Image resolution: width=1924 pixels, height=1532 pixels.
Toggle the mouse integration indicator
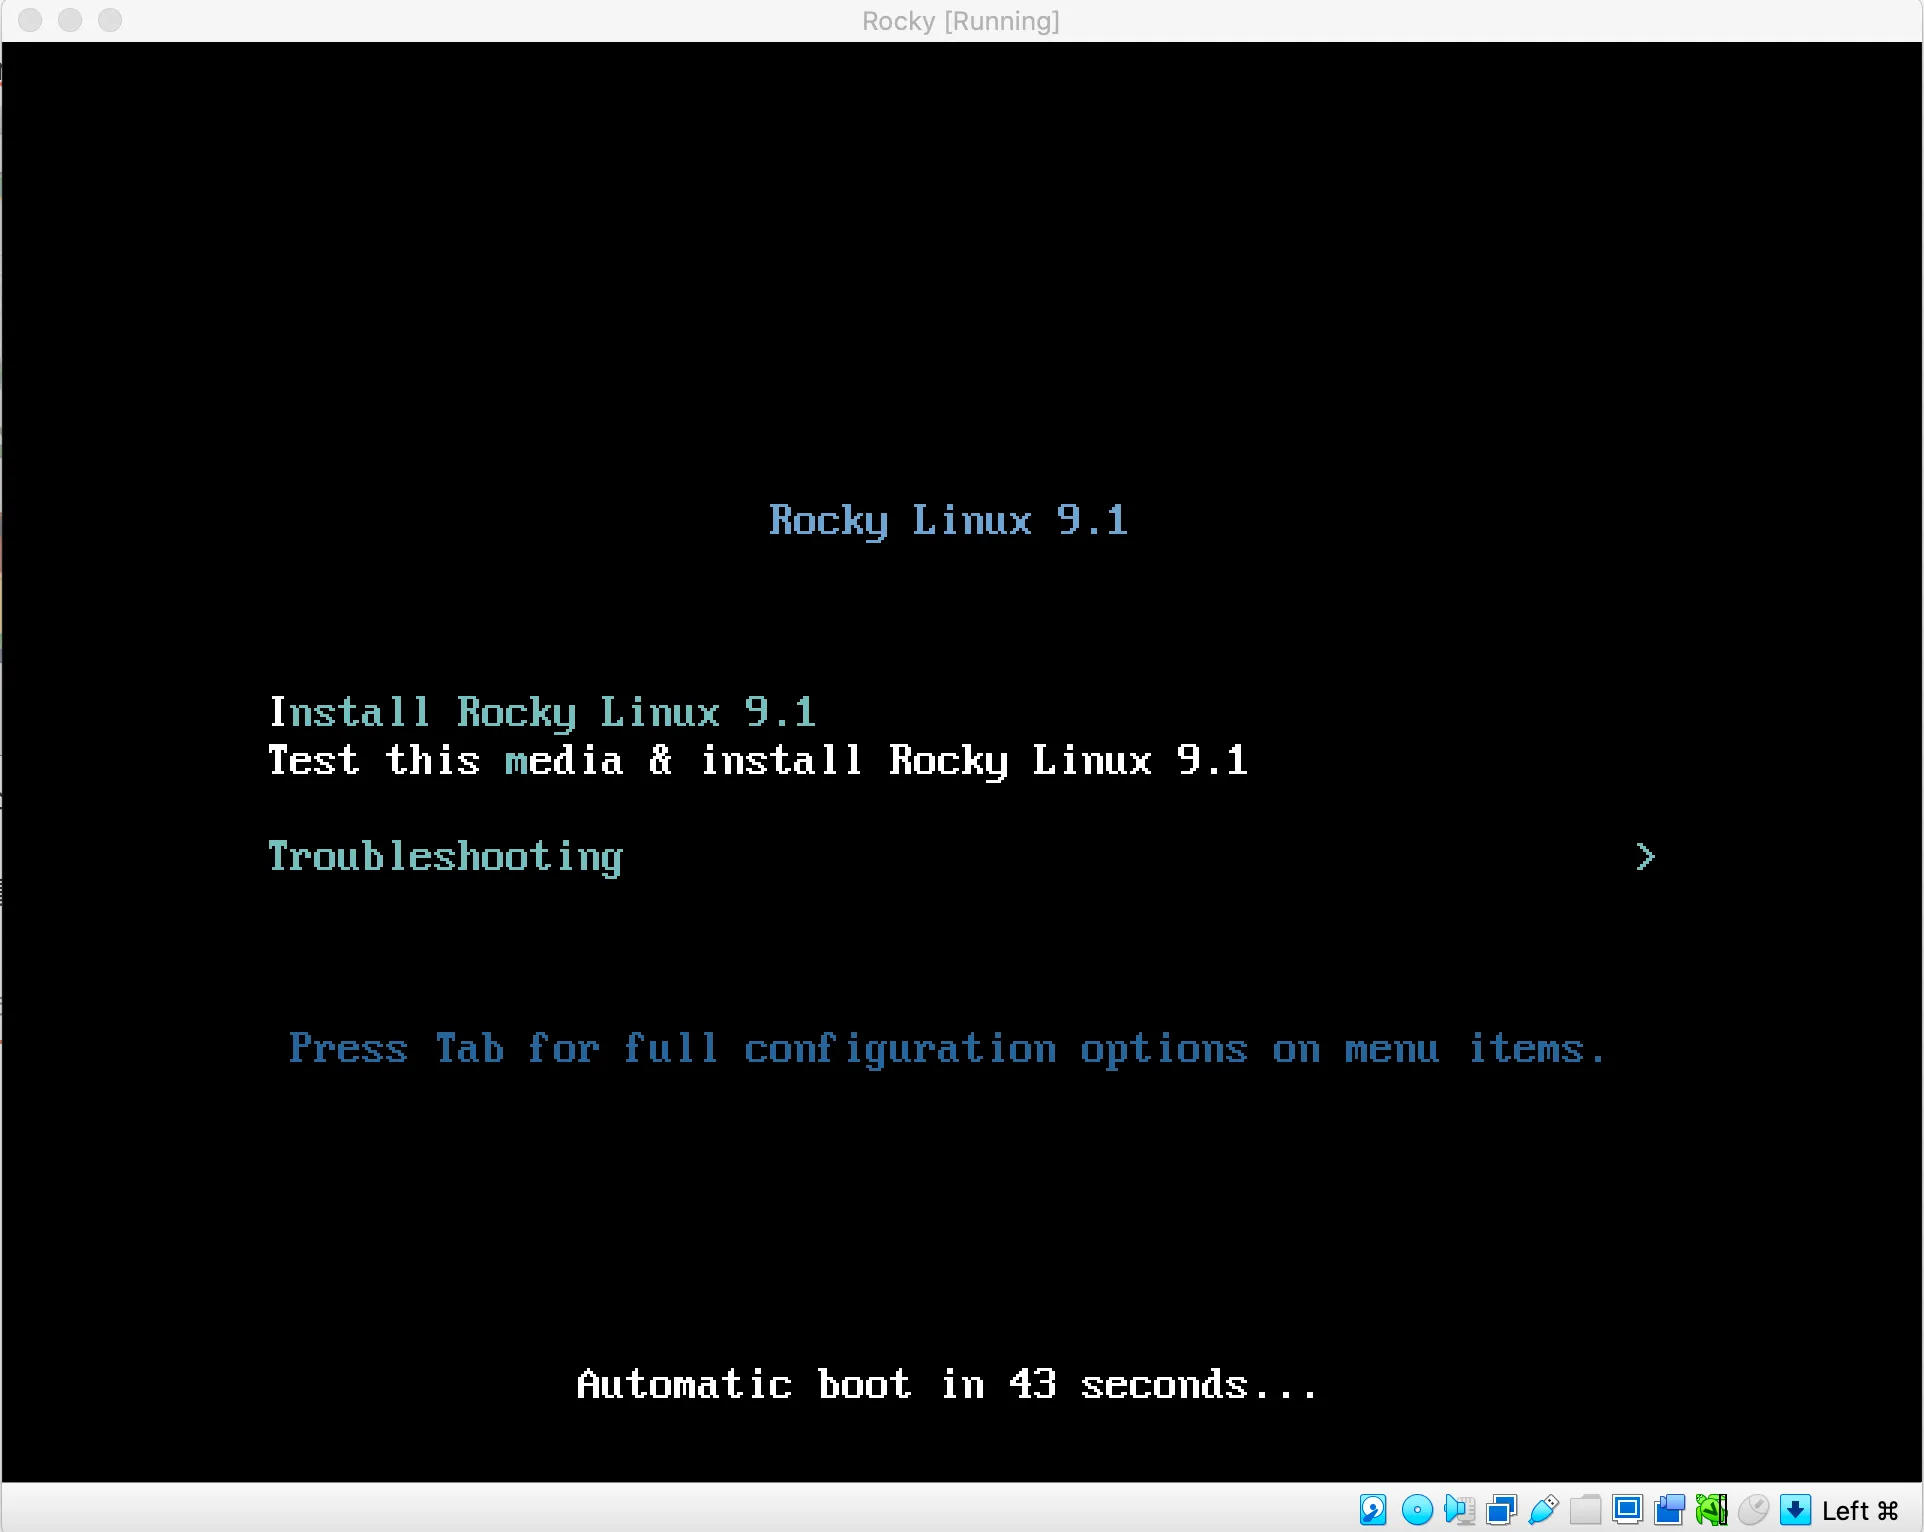click(1753, 1509)
